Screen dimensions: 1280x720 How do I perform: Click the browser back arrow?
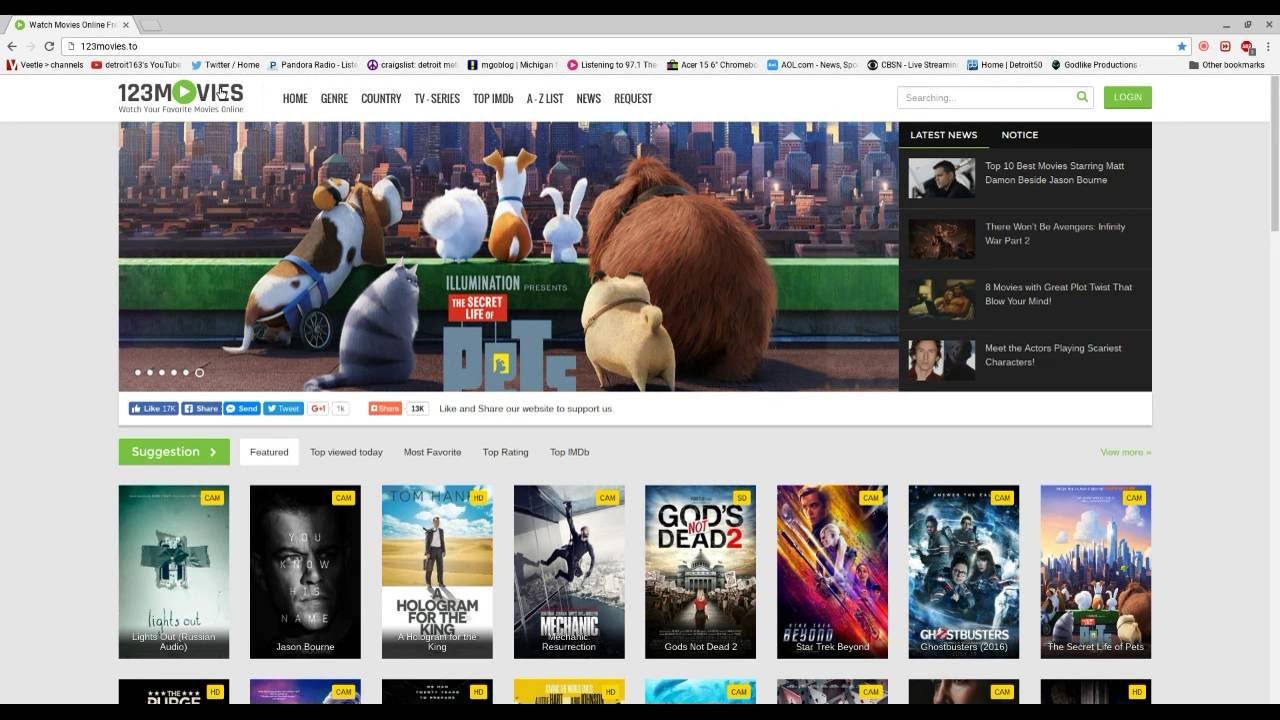pyautogui.click(x=12, y=46)
